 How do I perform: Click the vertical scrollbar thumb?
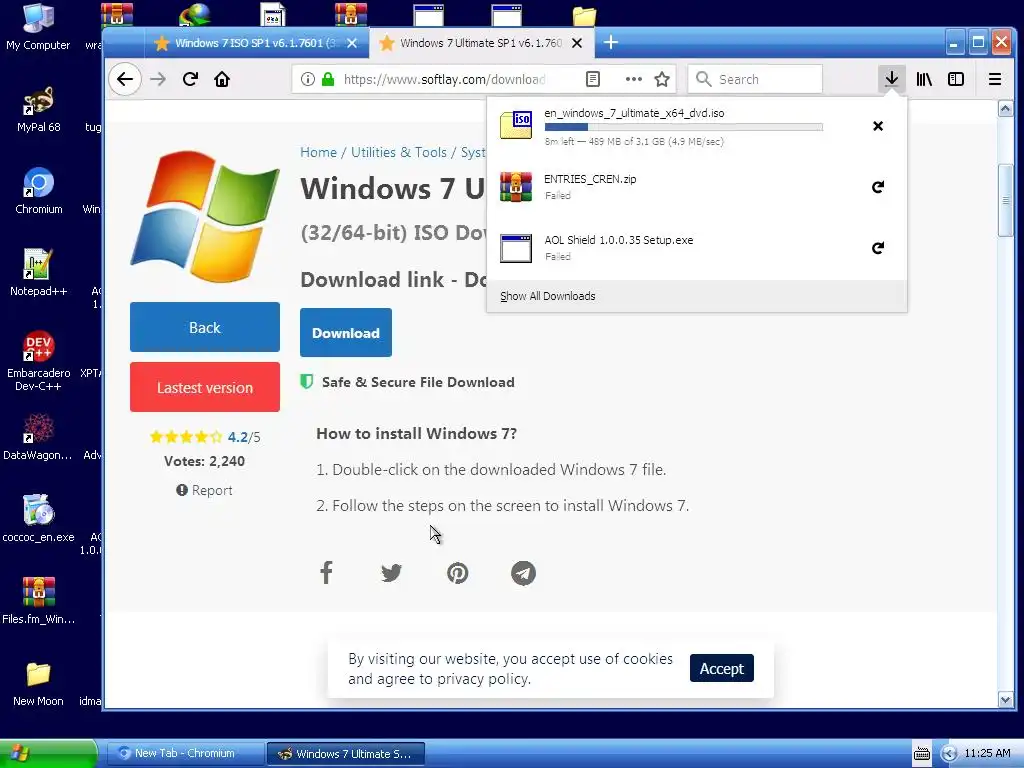(1005, 200)
